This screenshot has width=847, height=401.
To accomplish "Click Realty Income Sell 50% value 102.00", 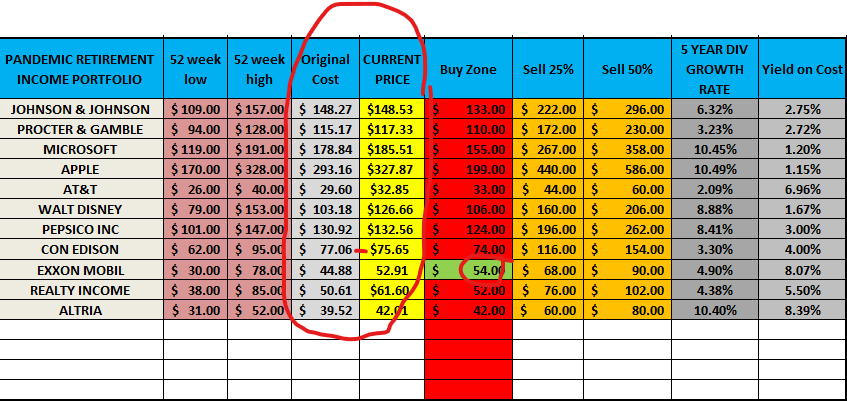I will 628,291.
